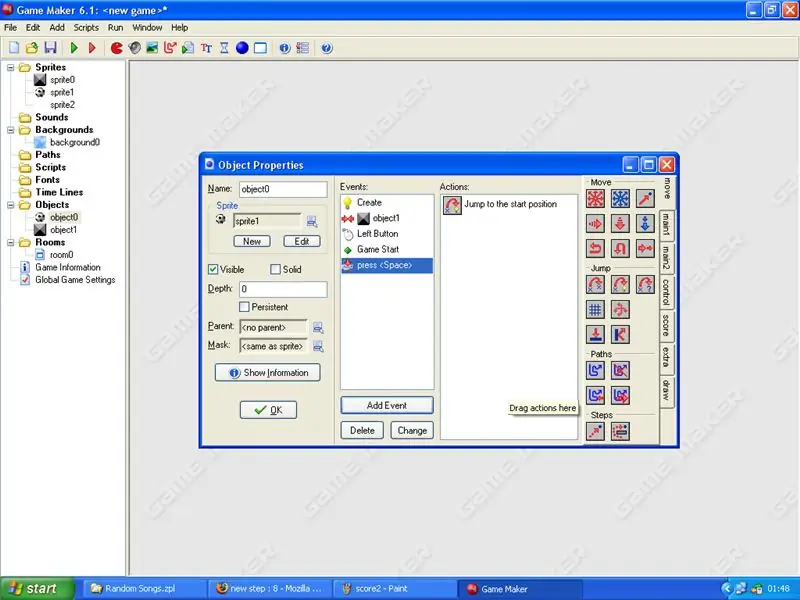This screenshot has width=800, height=600.
Task: Select the red 'Set vertical speed' action icon
Action: [620, 223]
